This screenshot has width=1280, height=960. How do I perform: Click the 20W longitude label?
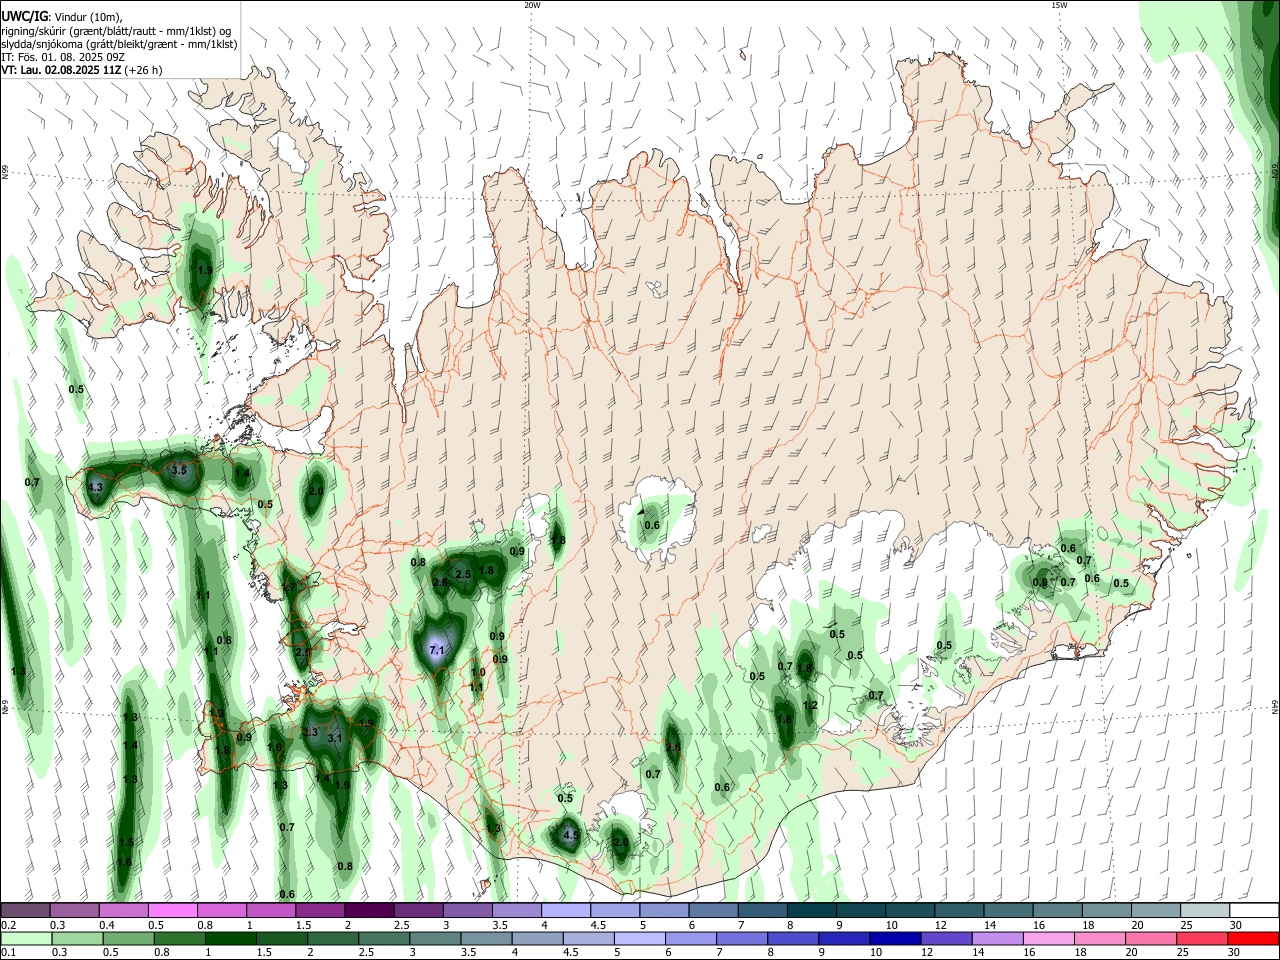532,5
